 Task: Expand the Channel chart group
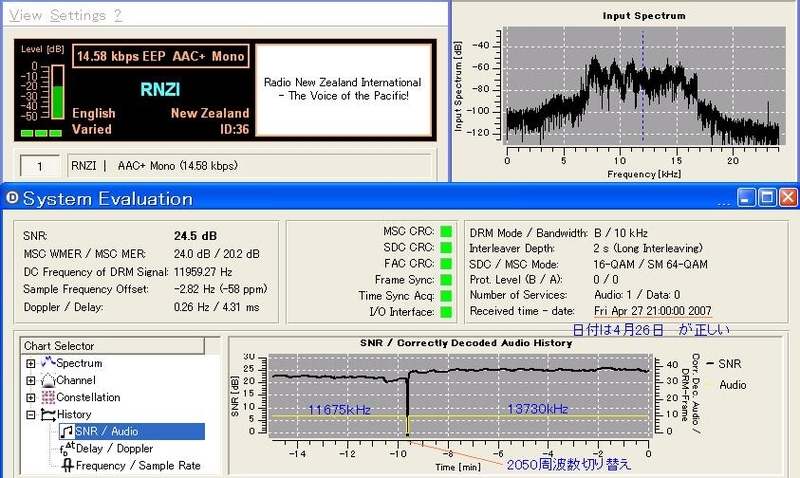[x=31, y=381]
